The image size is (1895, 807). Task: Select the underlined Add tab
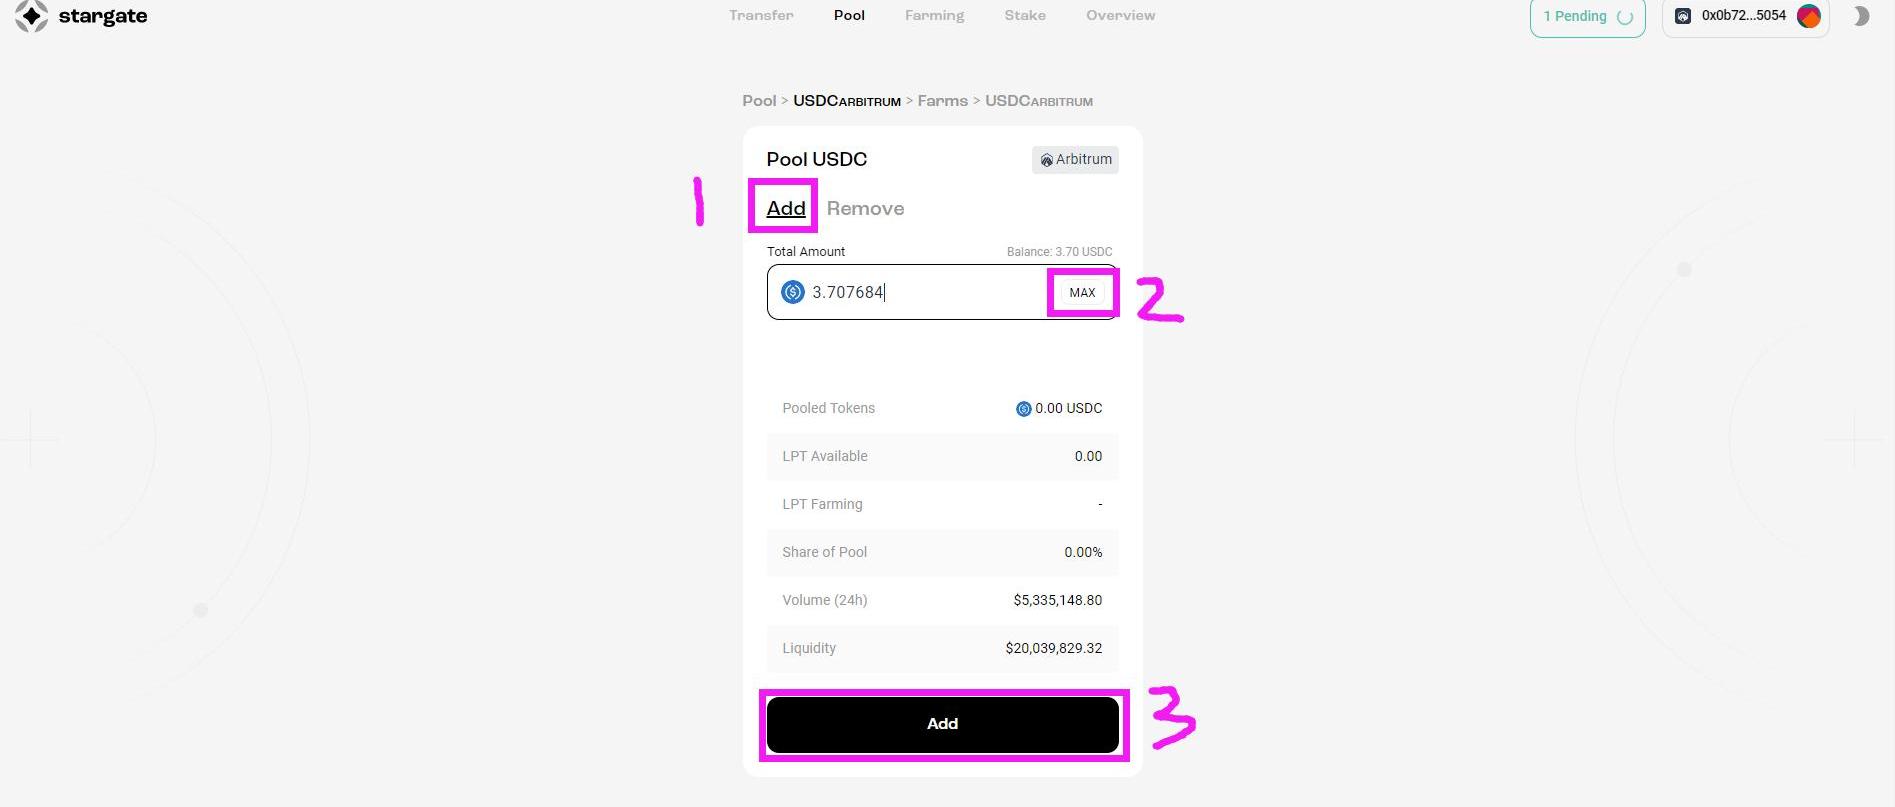786,208
